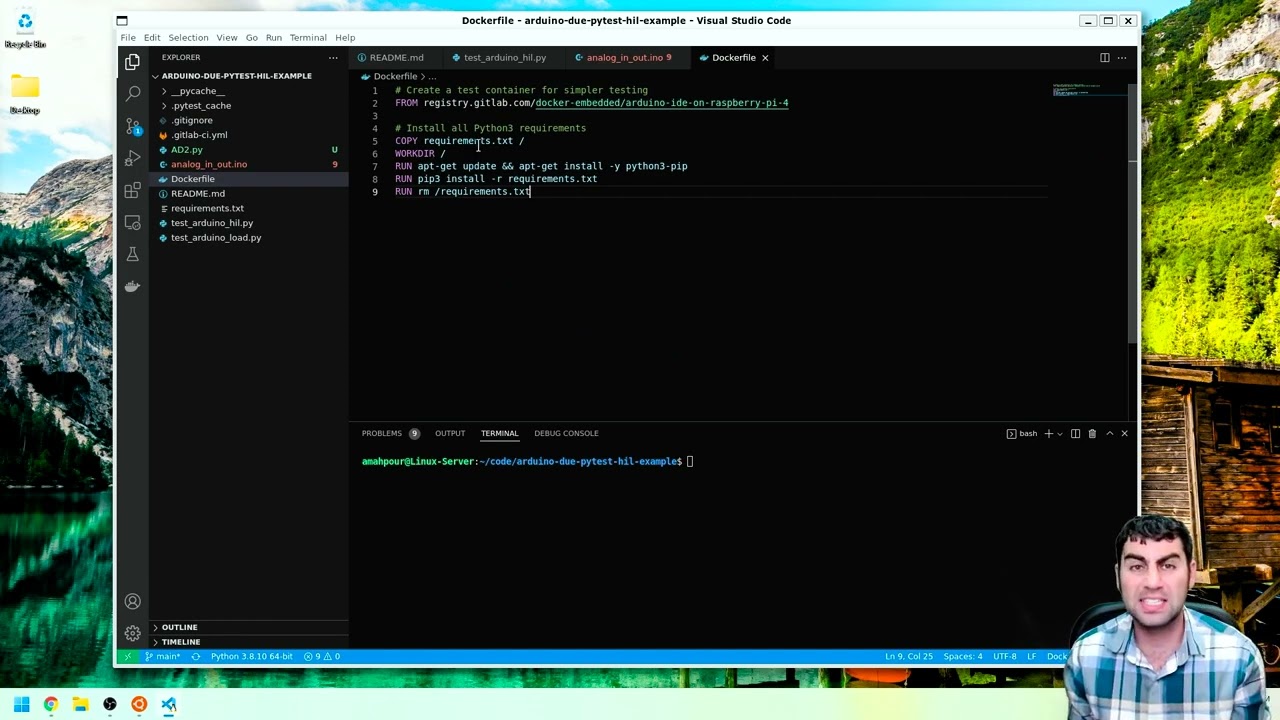This screenshot has height=720, width=1280.
Task: Click the Explorer more actions ellipsis
Action: coord(333,57)
